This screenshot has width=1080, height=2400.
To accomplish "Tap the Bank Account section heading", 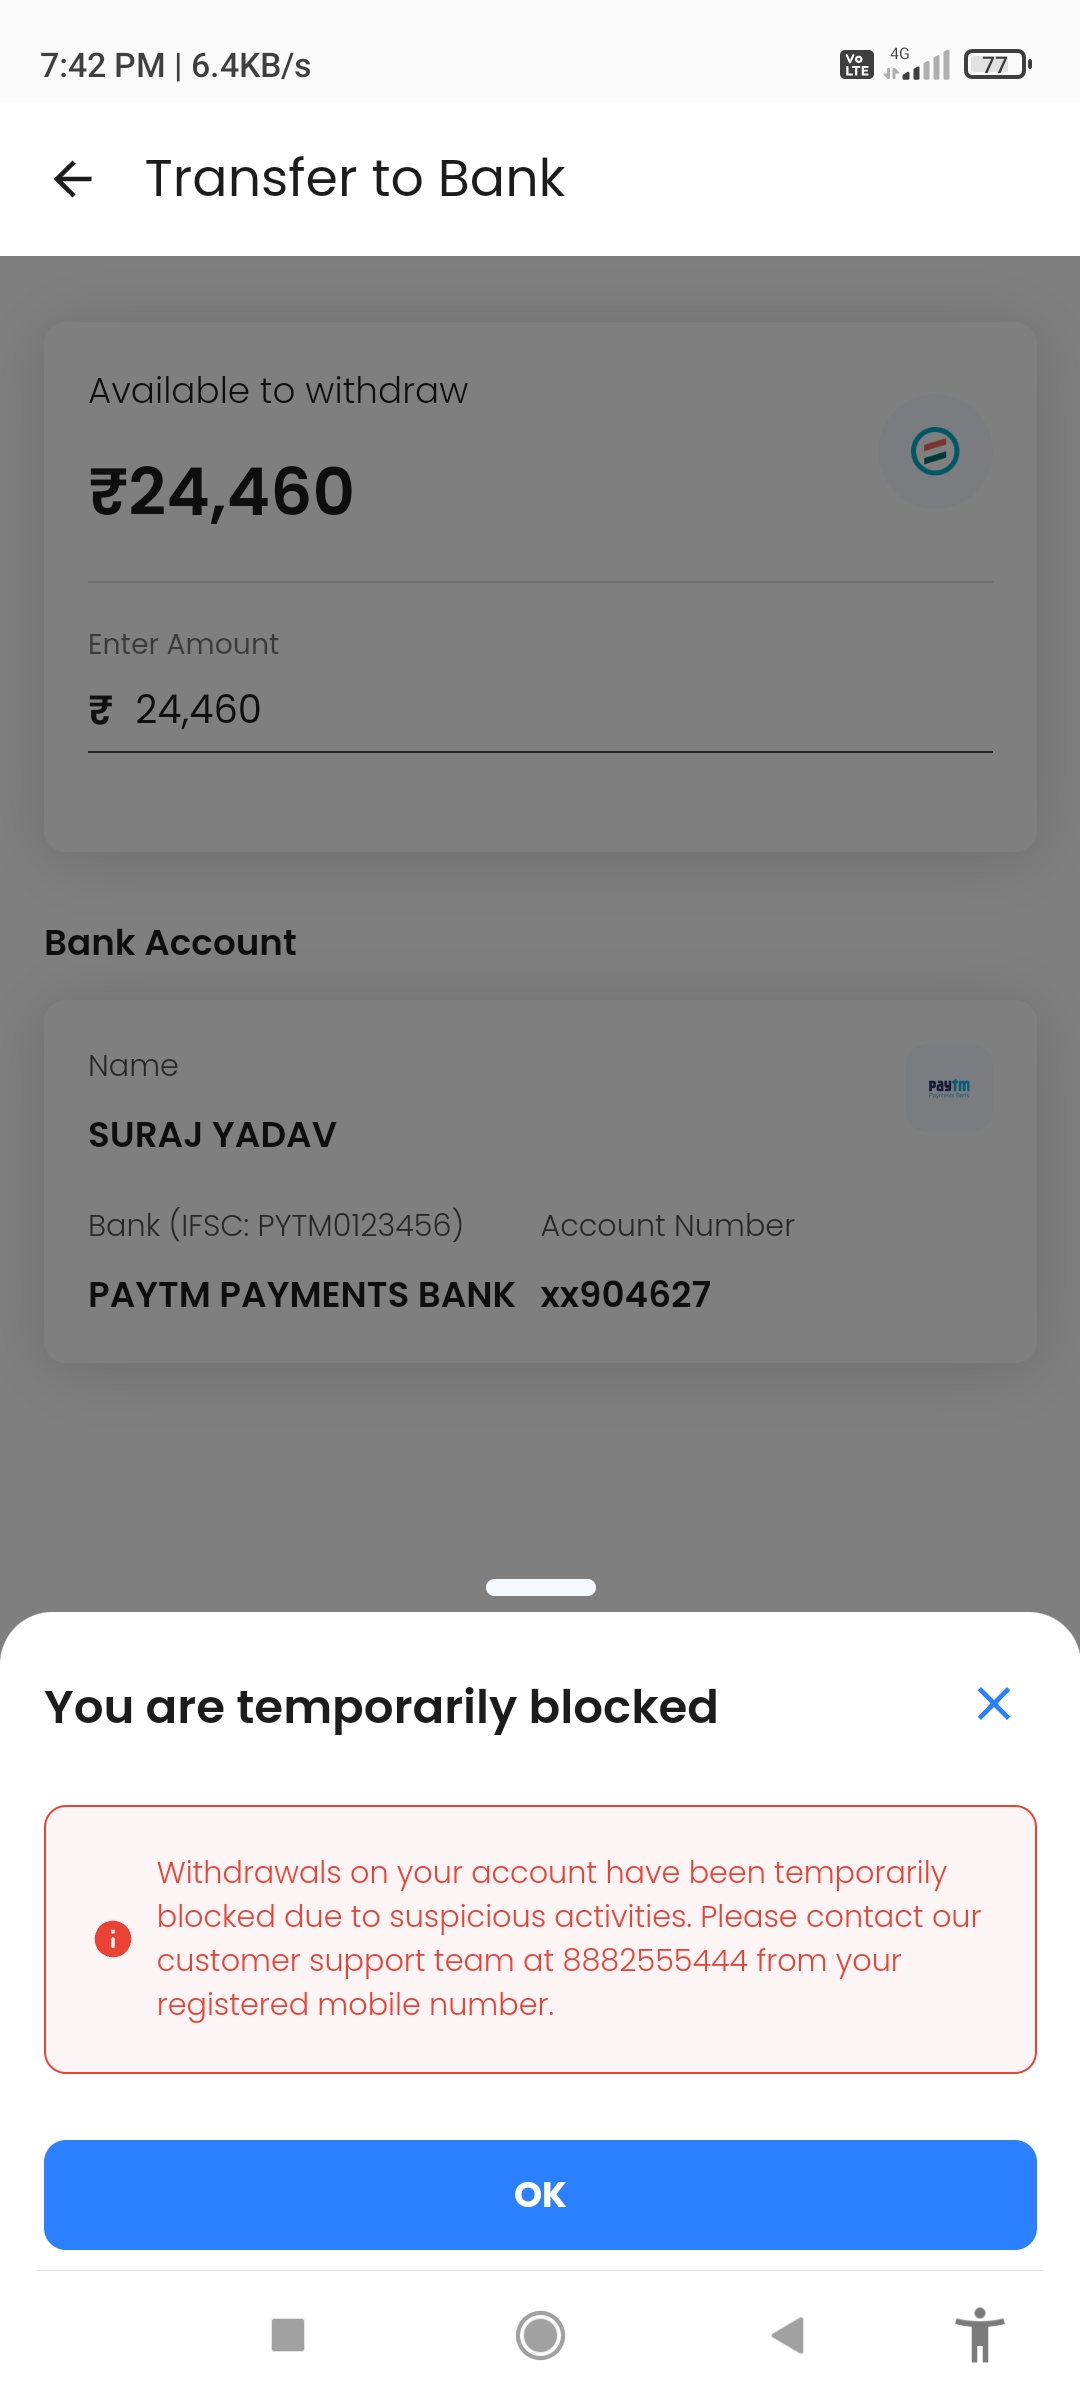I will [x=170, y=943].
